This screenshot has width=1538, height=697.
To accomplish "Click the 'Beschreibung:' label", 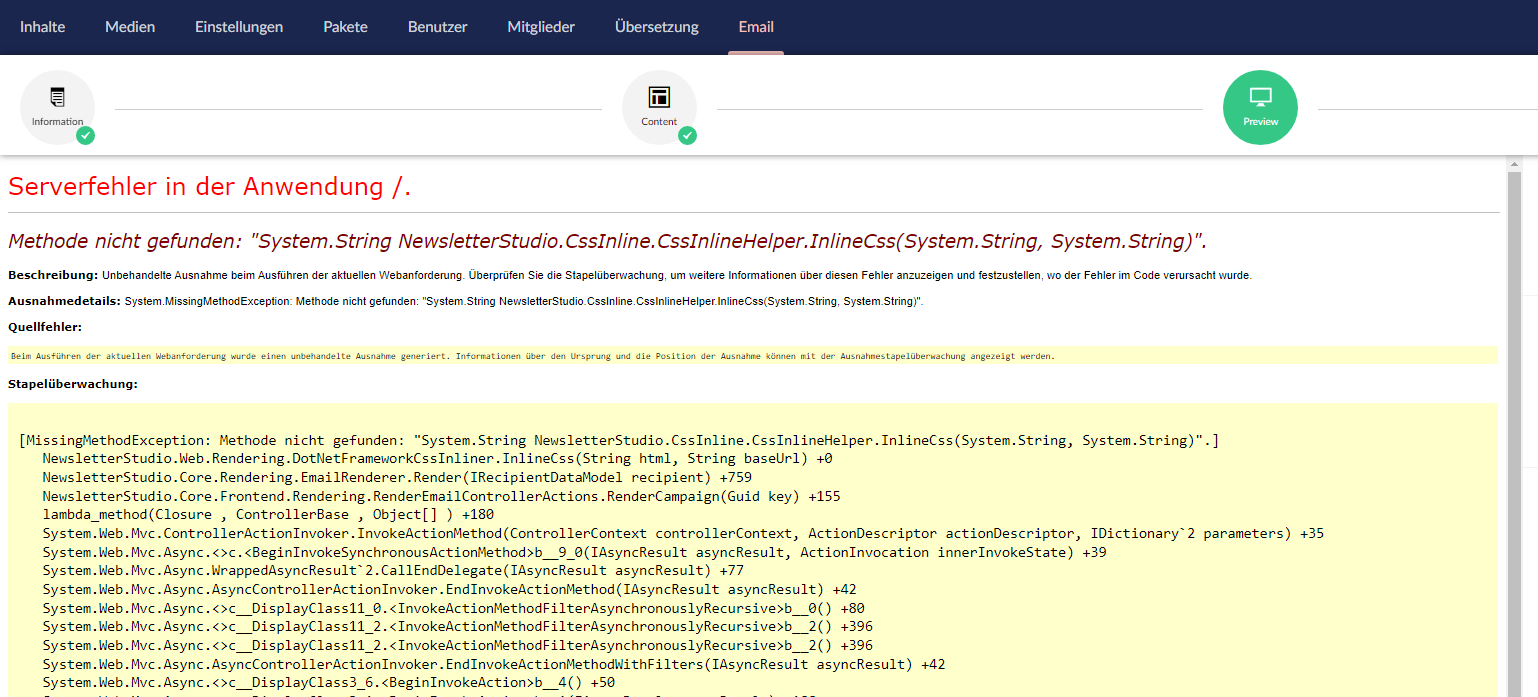I will point(53,275).
